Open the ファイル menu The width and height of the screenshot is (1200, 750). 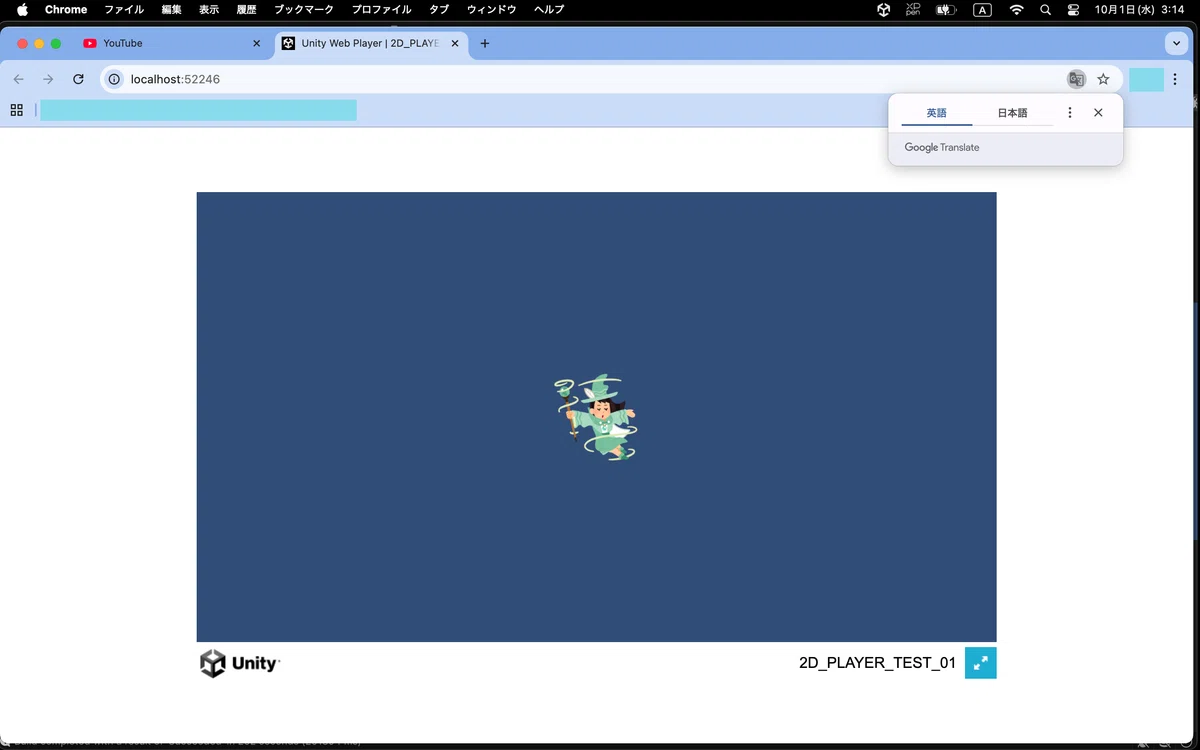tap(124, 9)
